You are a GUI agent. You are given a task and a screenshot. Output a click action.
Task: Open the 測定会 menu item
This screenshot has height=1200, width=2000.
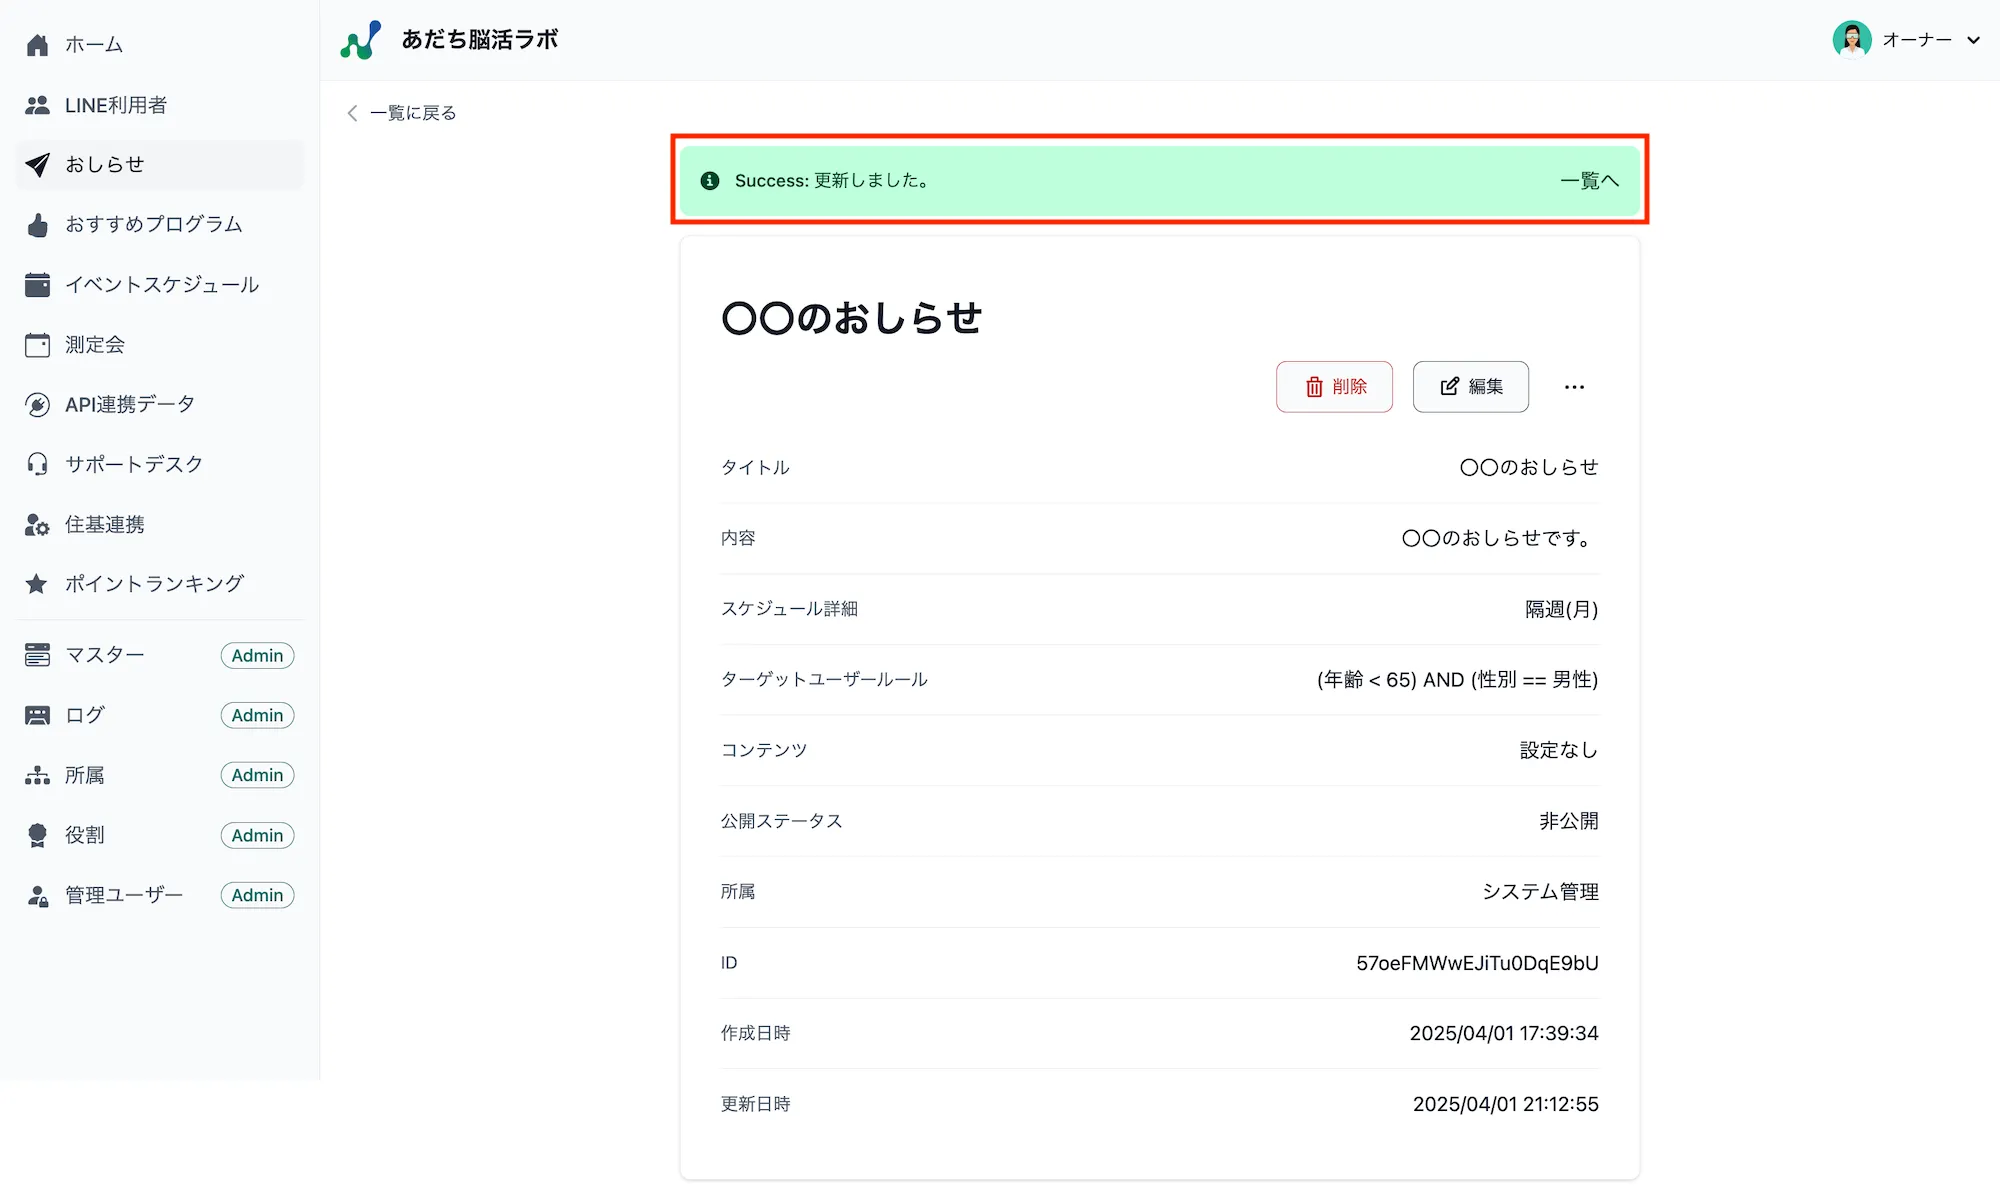(95, 345)
